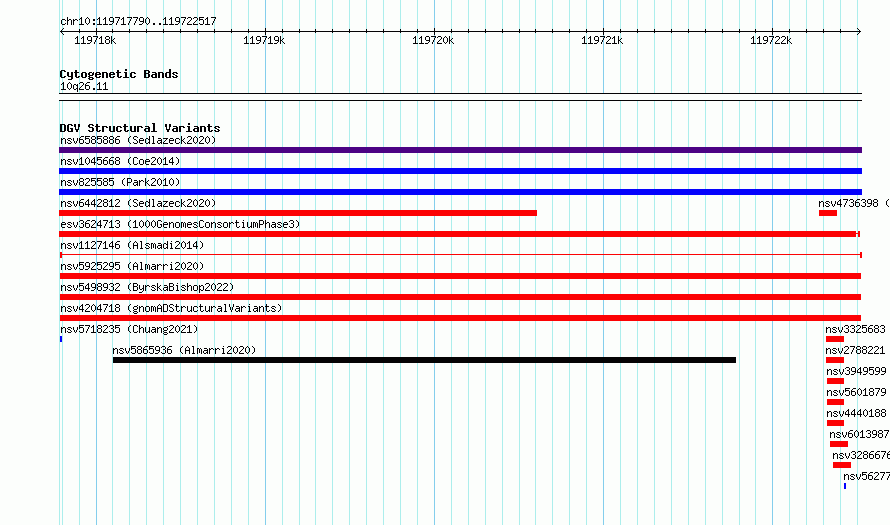Click the dark purple nsv6585886 variant bar
Image resolution: width=890 pixels, height=525 pixels.
[460, 150]
